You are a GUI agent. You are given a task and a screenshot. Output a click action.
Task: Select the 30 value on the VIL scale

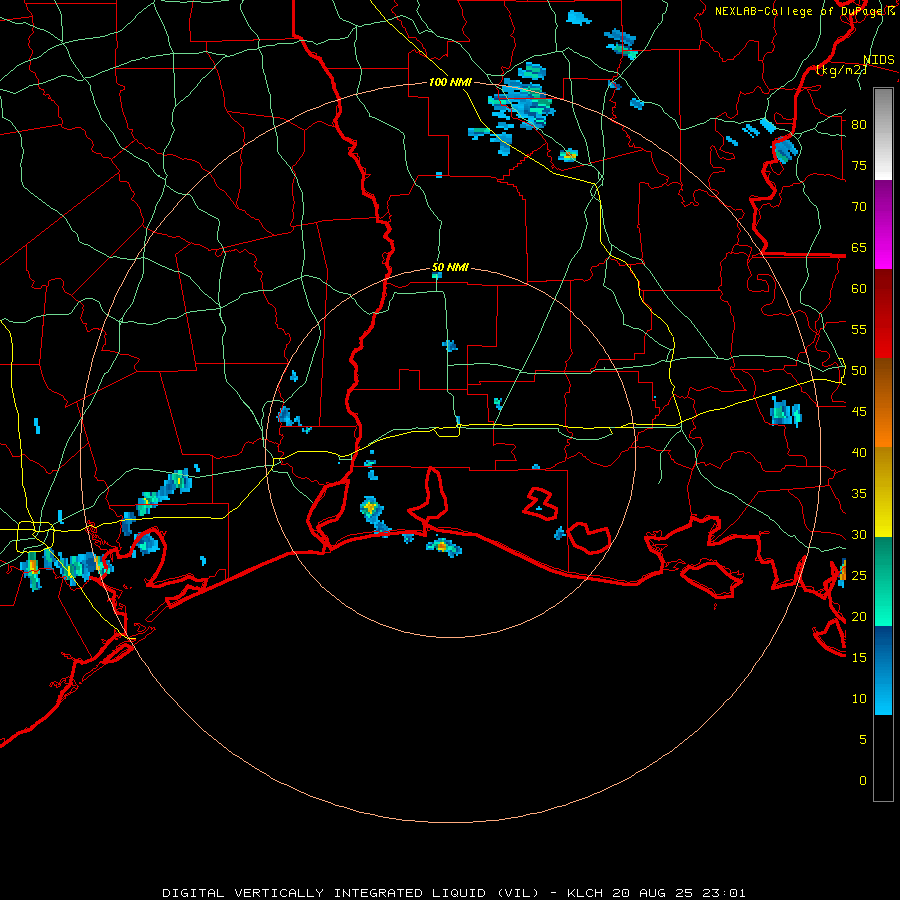859,535
